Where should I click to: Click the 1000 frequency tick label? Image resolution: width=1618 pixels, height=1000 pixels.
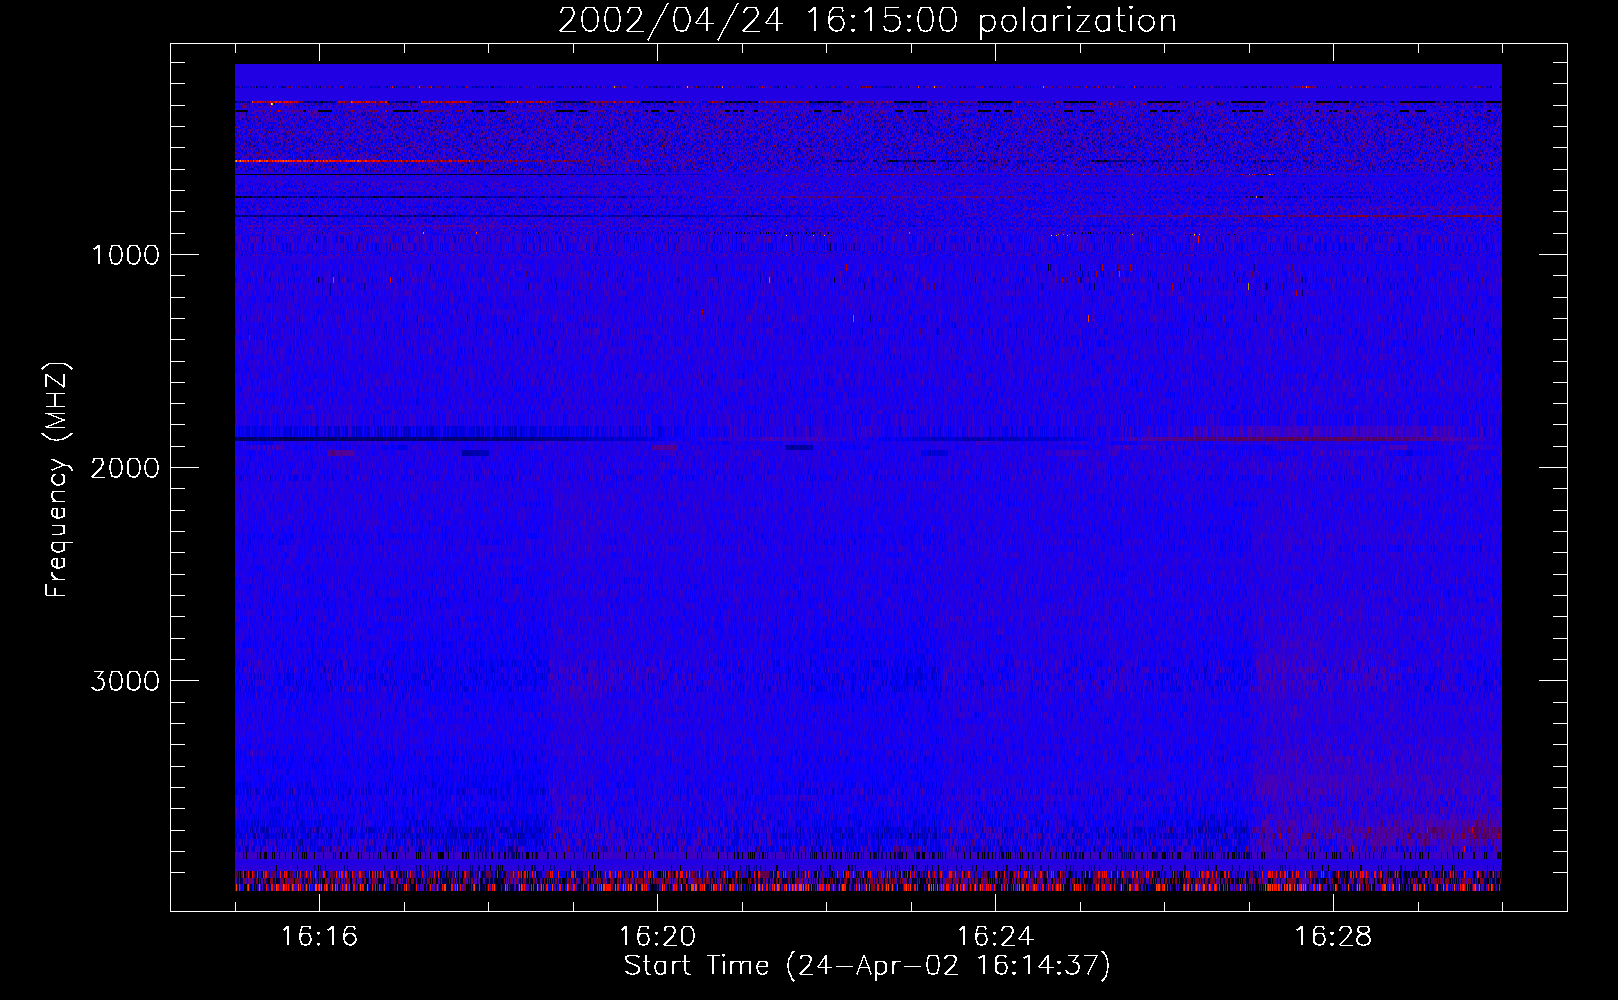[x=125, y=255]
